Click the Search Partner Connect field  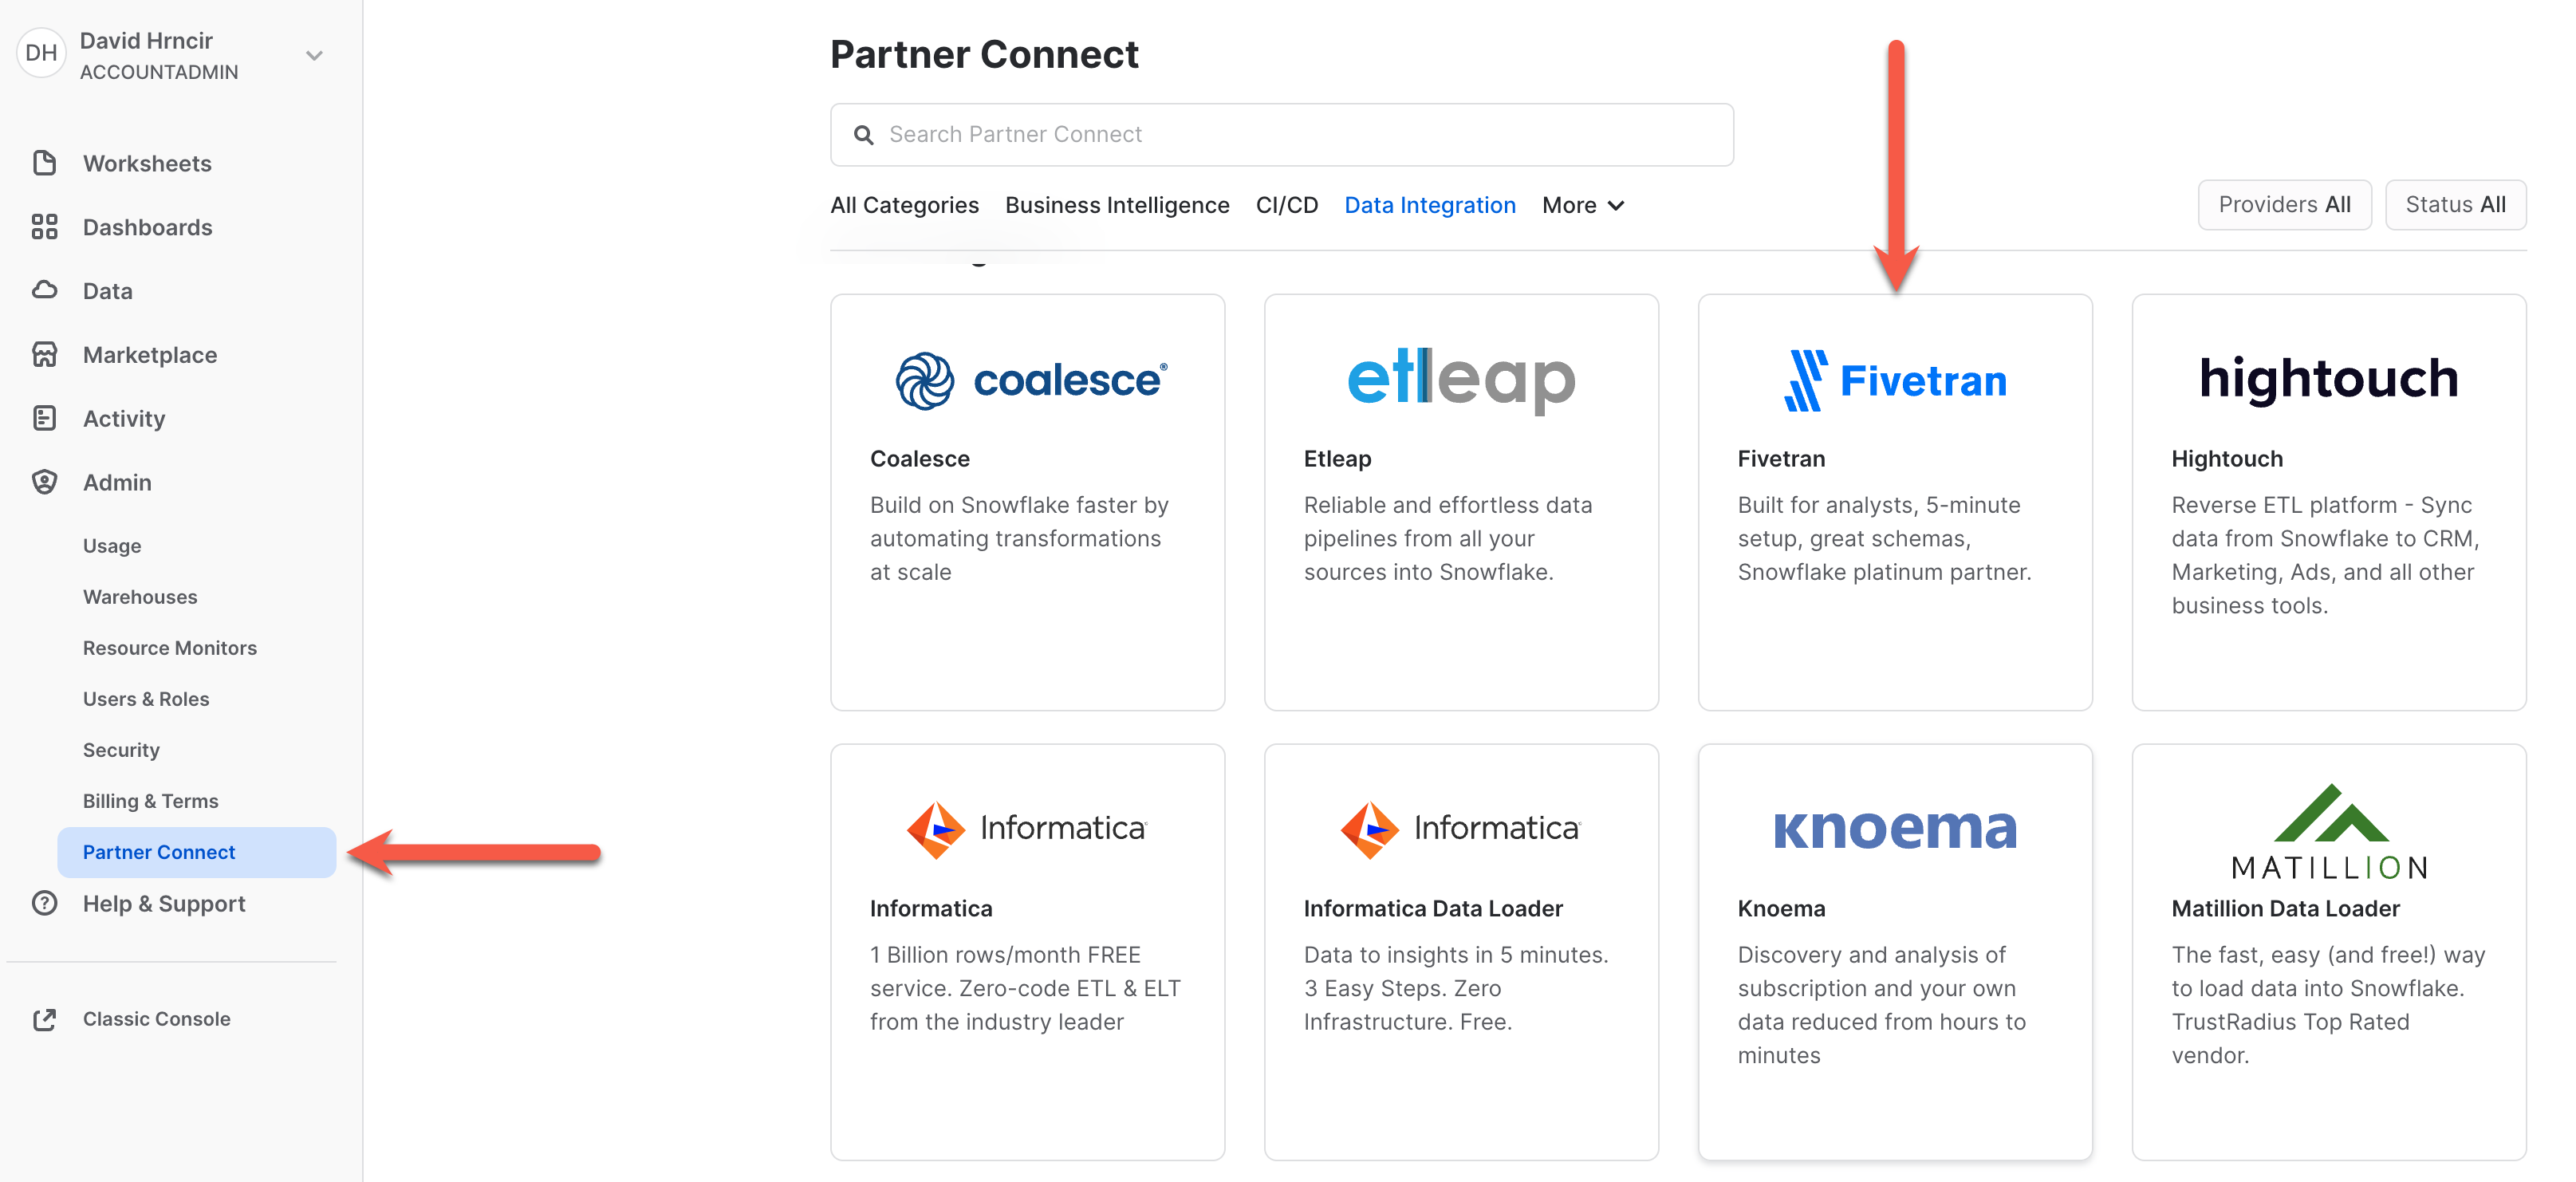[x=1100, y=134]
